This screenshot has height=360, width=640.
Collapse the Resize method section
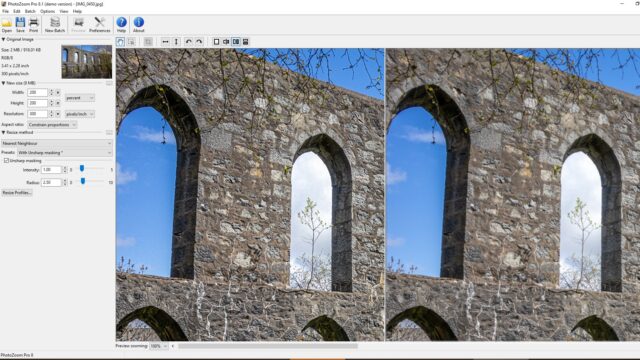click(x=3, y=132)
